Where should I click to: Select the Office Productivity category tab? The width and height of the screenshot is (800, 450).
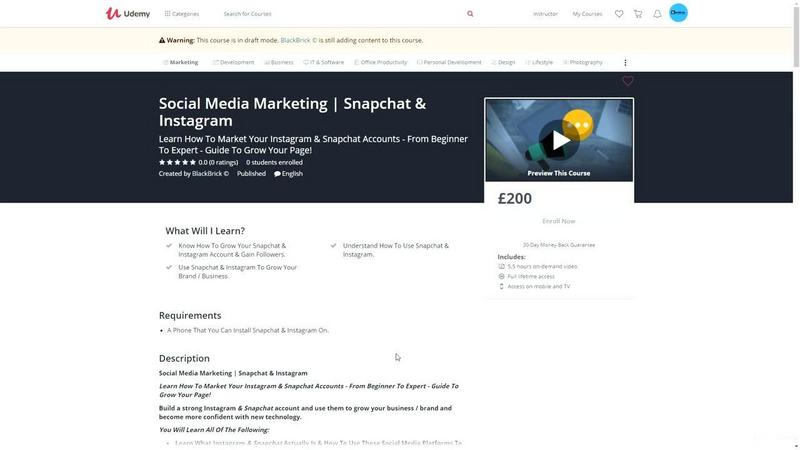[x=381, y=62]
